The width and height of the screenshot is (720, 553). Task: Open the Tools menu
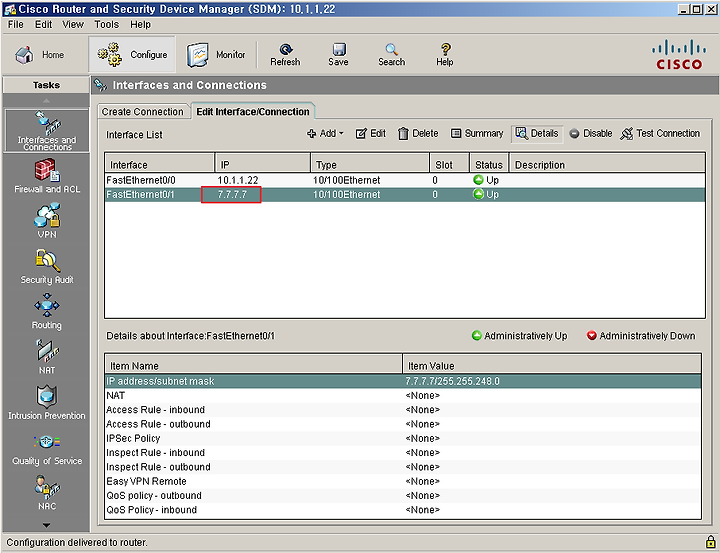click(107, 24)
